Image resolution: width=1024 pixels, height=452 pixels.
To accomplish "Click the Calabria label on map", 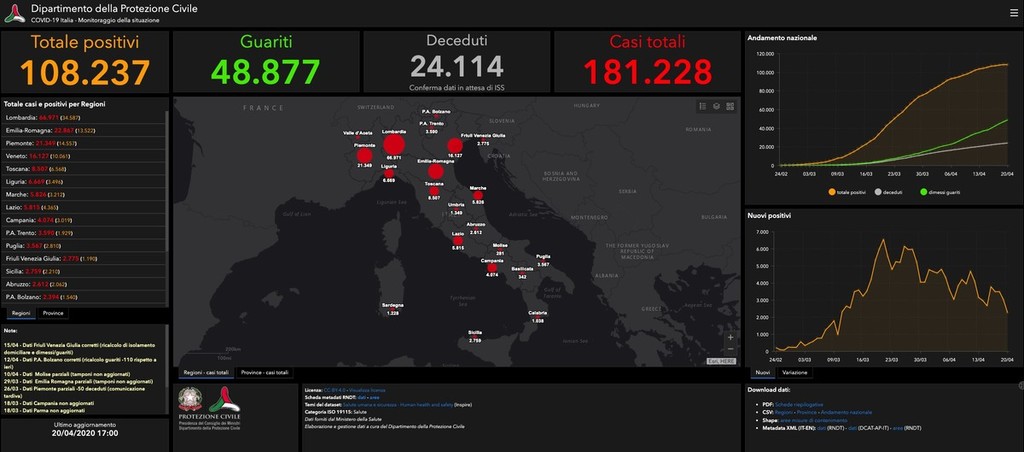I will (x=537, y=313).
